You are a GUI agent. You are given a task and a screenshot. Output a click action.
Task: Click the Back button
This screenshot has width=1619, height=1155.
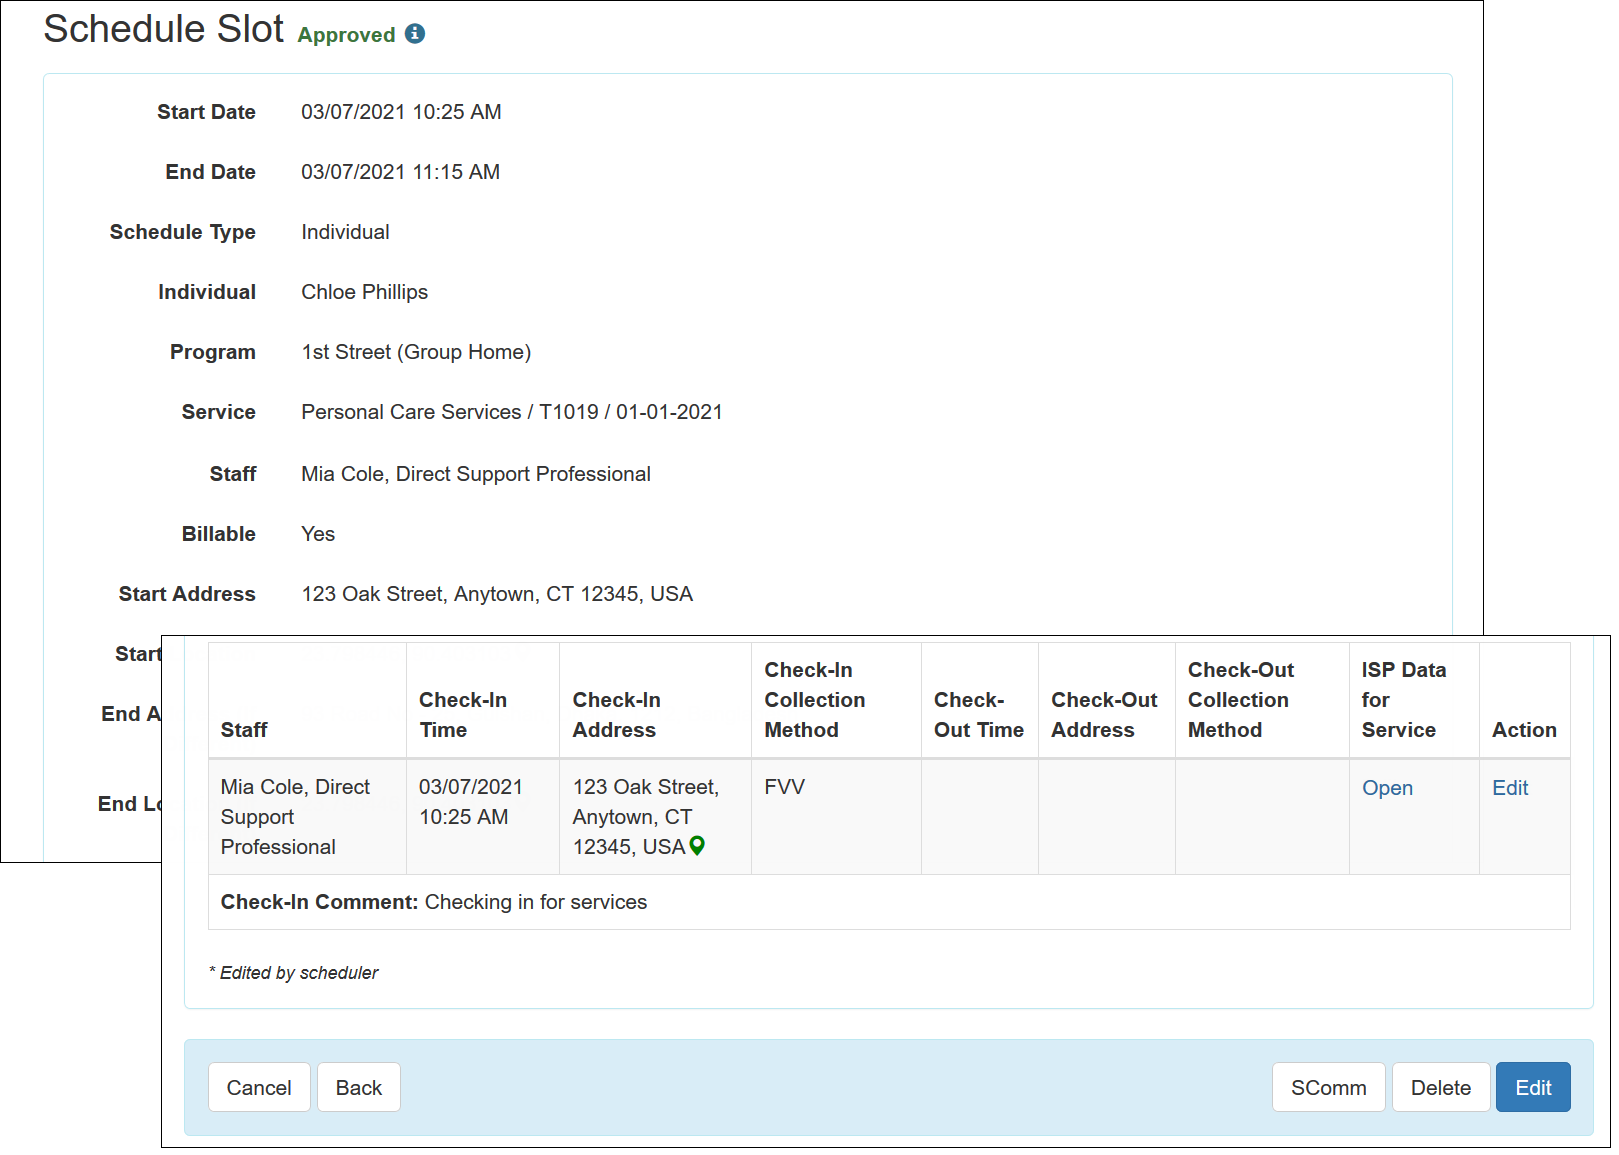point(359,1087)
